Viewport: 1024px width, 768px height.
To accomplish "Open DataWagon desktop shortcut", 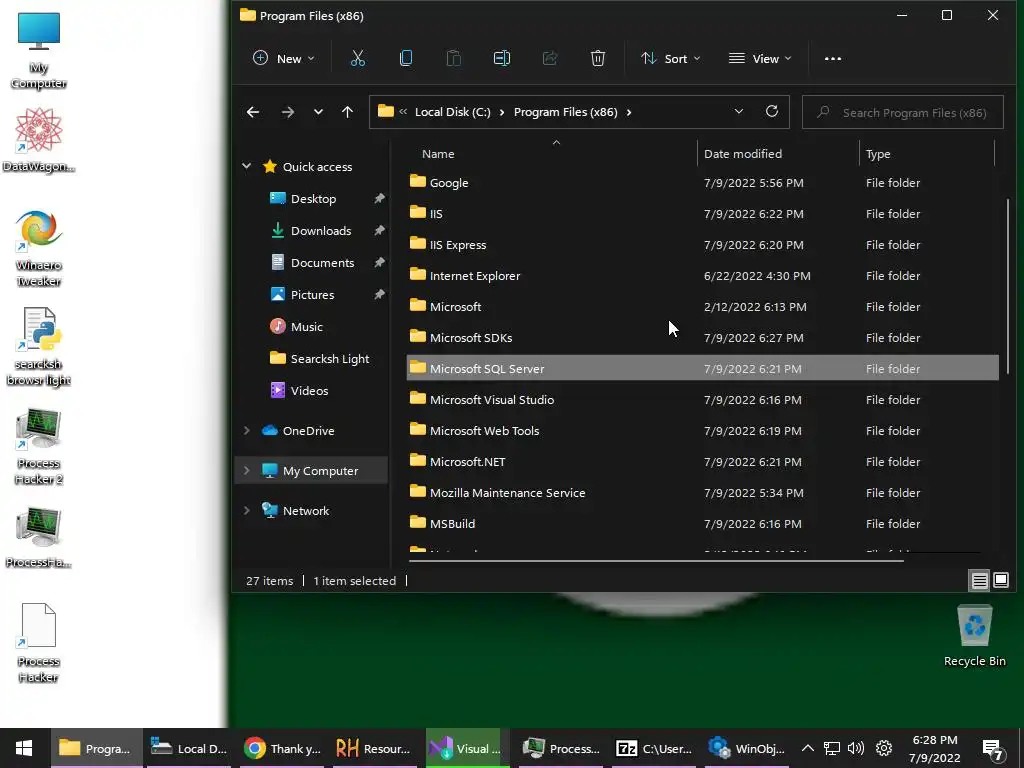I will coord(39,140).
